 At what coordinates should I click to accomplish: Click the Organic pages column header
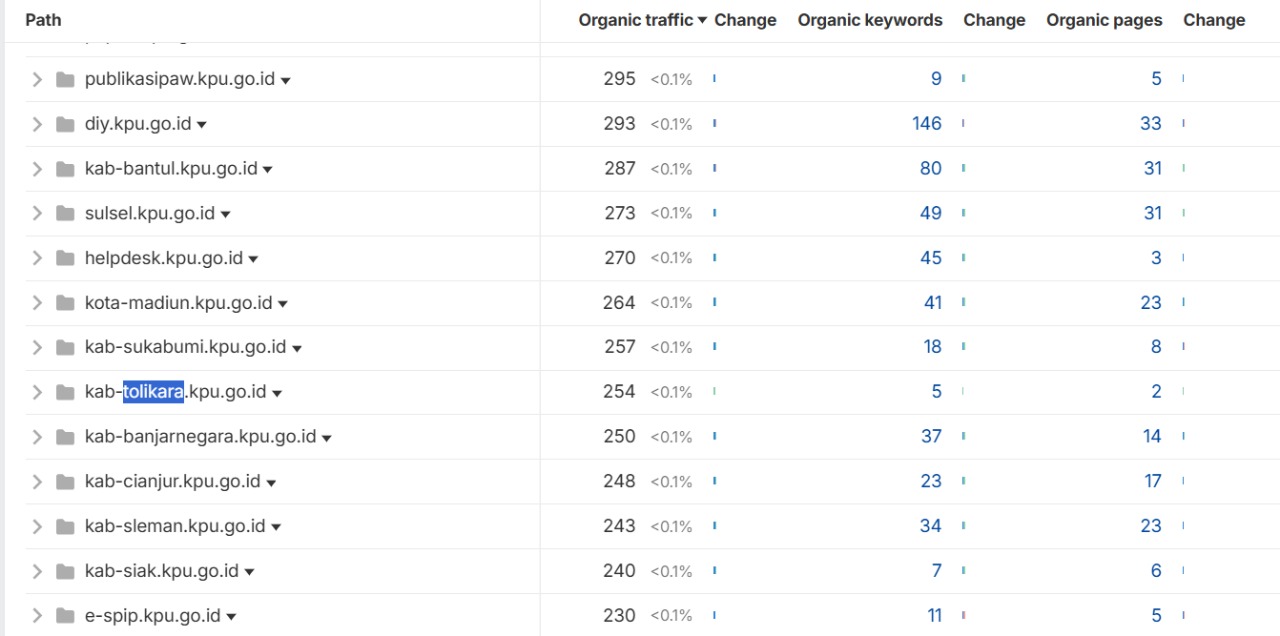point(1104,20)
